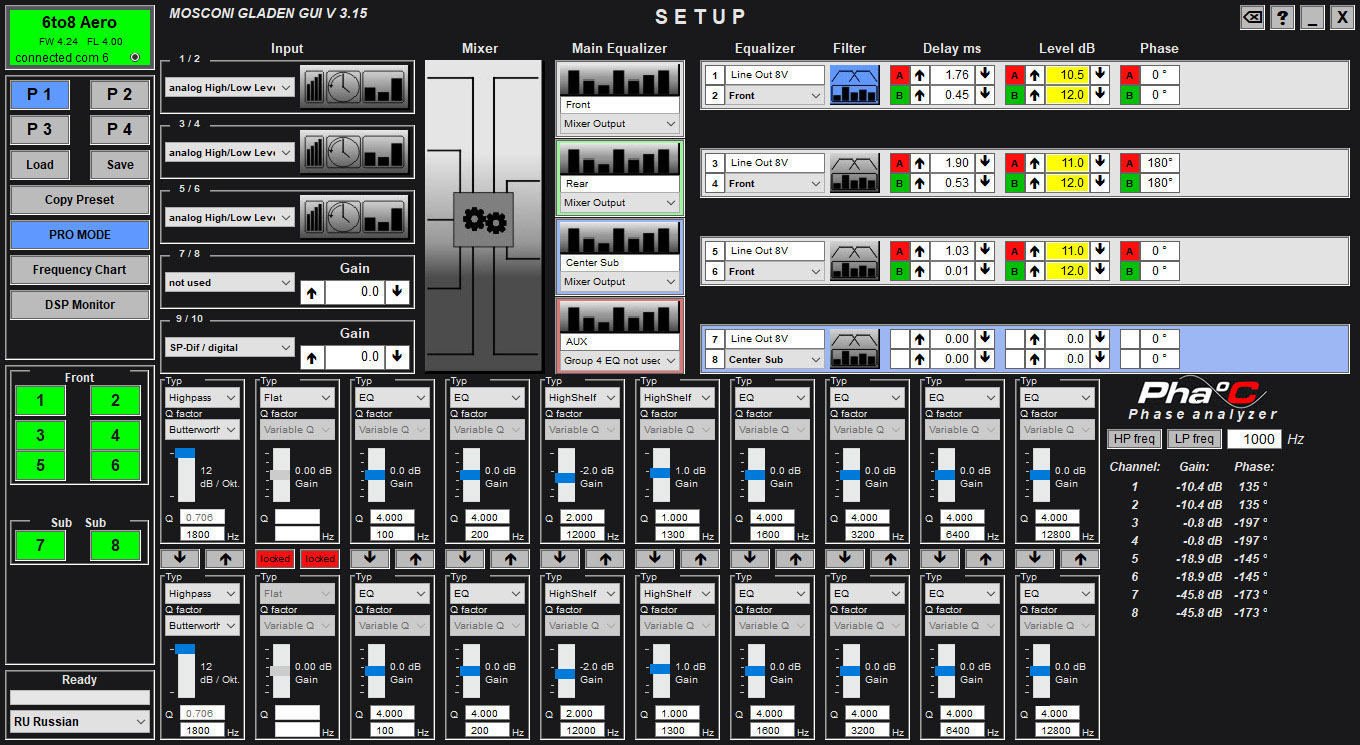Adjust upper 12000 Hz HighShelf gain slider
Screen dimensions: 1360x745
tap(565, 476)
